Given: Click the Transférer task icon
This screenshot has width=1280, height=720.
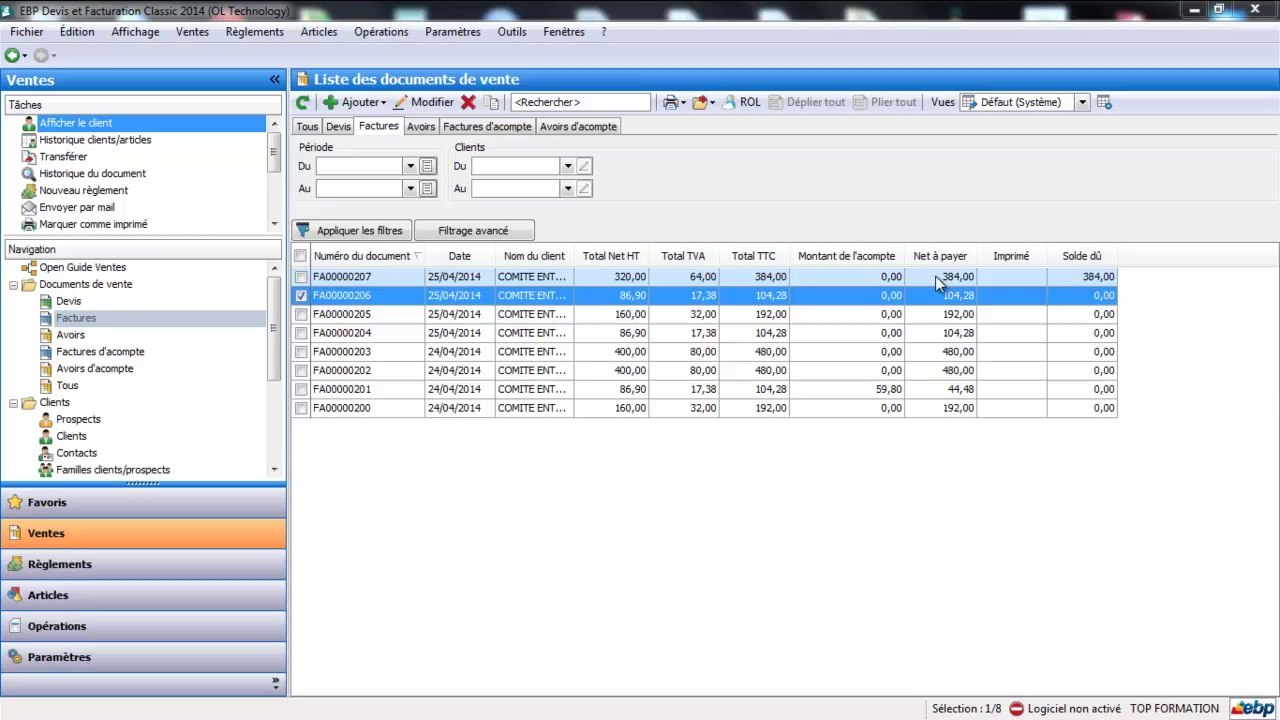Looking at the screenshot, I should (29, 157).
